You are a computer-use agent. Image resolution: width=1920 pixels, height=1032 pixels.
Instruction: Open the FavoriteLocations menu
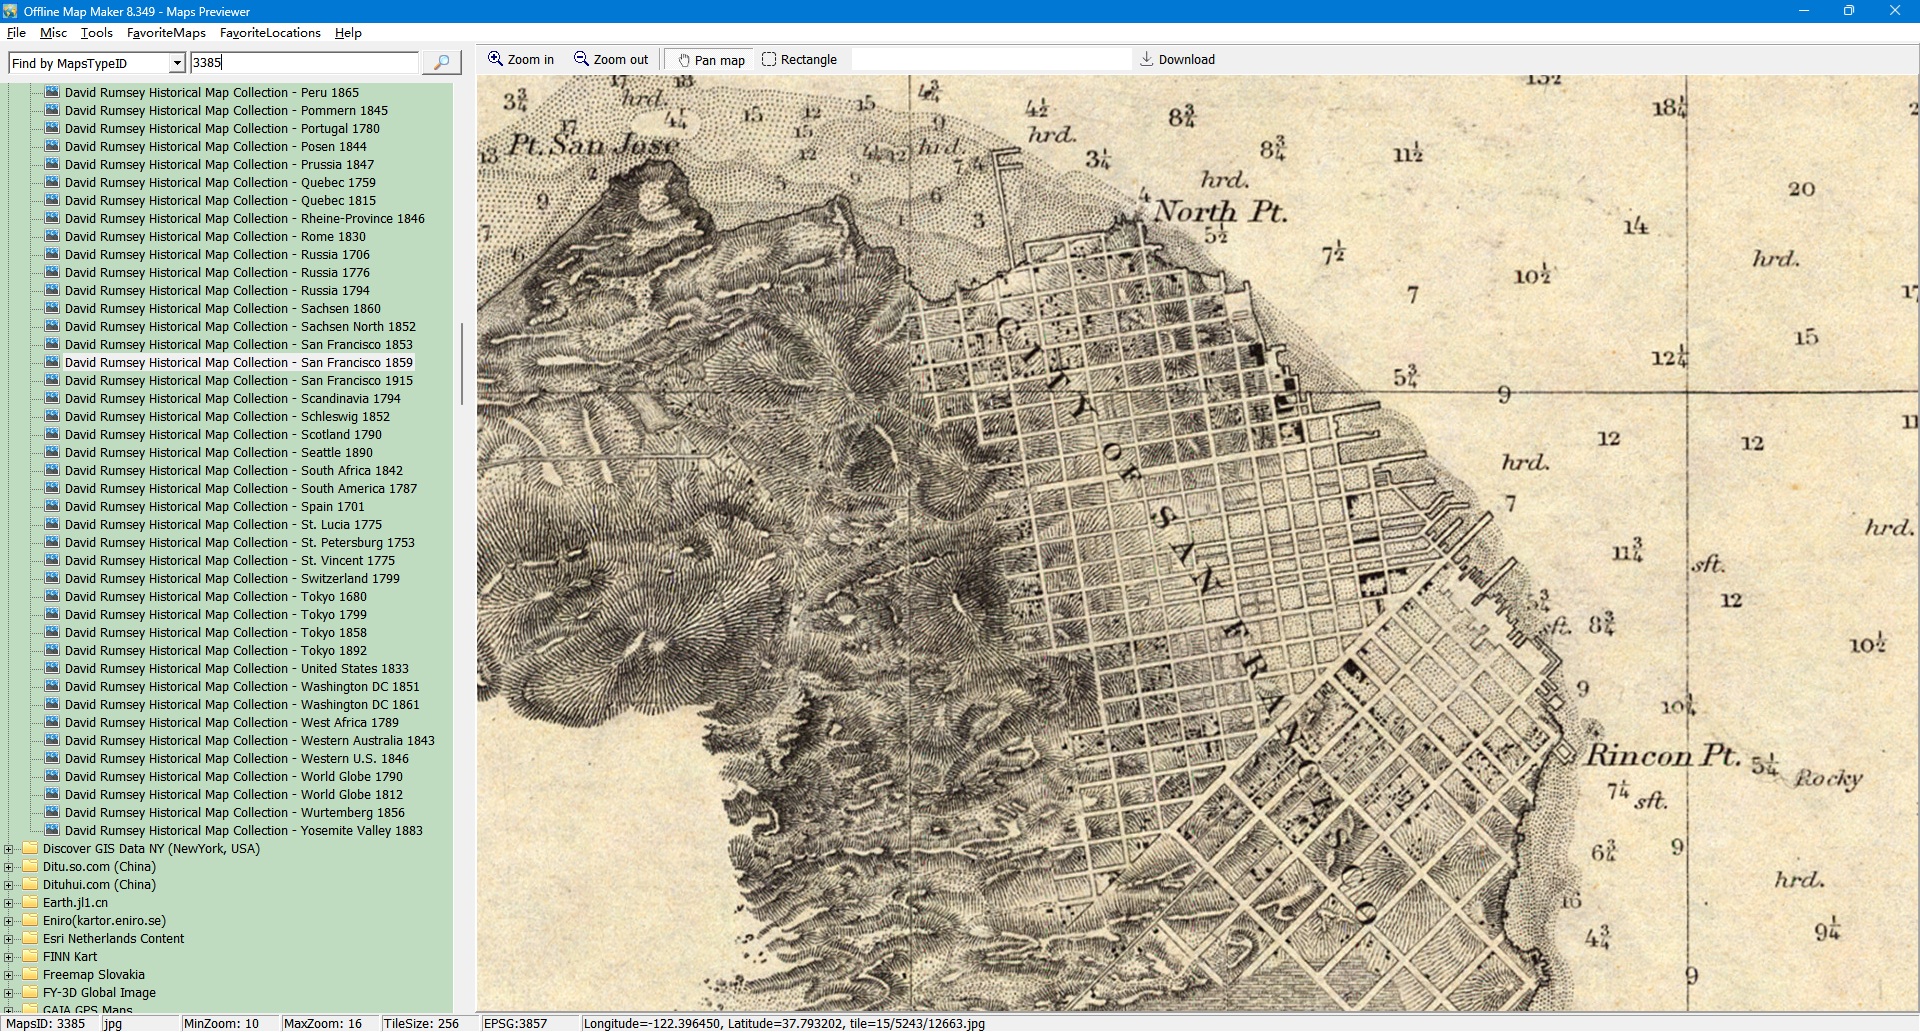click(x=270, y=33)
